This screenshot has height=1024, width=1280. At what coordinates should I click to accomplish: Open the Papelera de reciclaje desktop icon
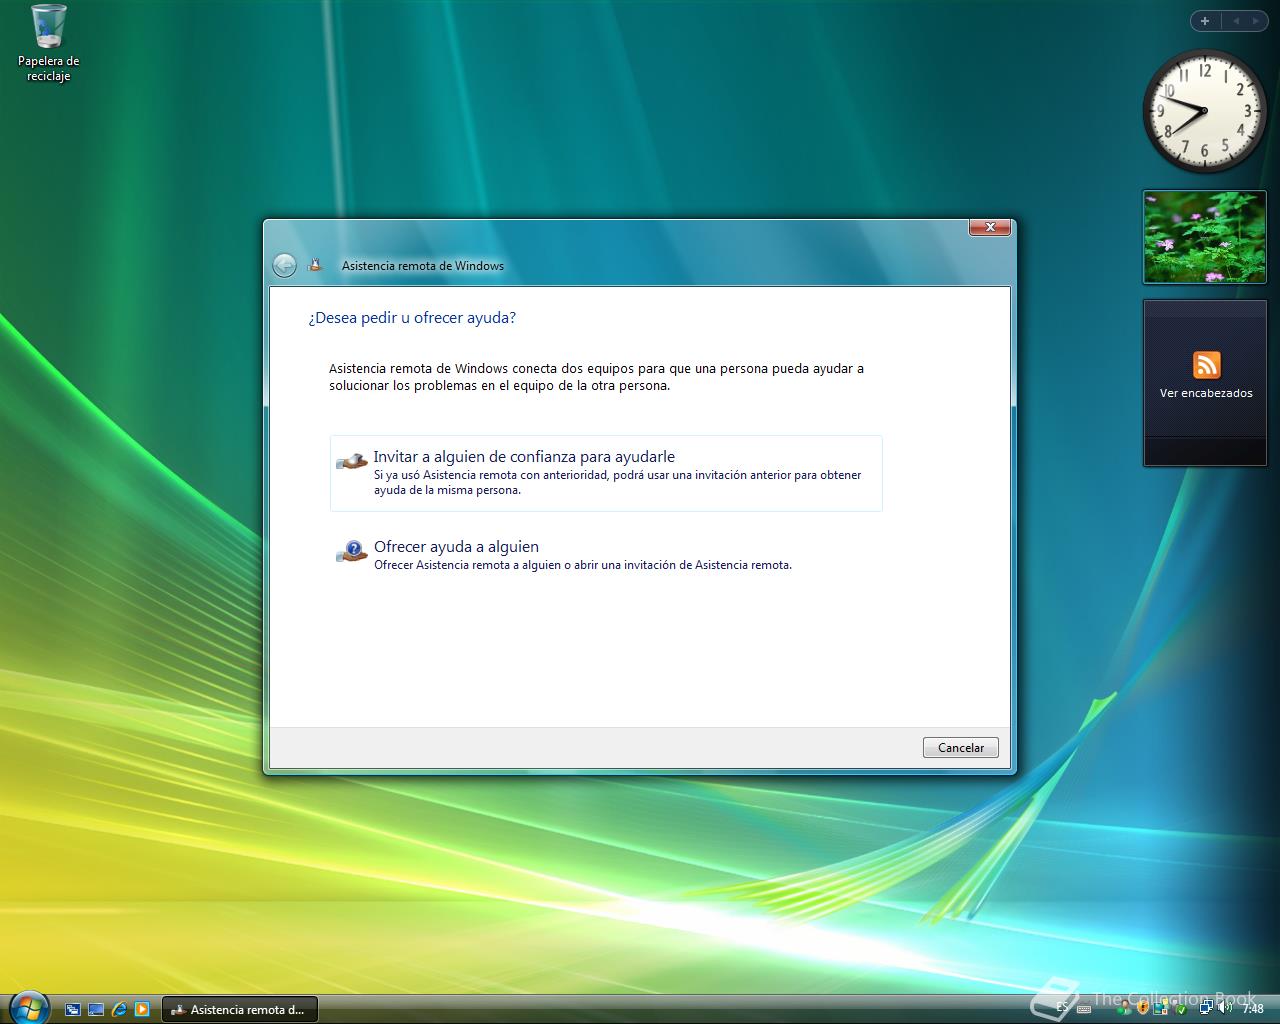tap(48, 43)
